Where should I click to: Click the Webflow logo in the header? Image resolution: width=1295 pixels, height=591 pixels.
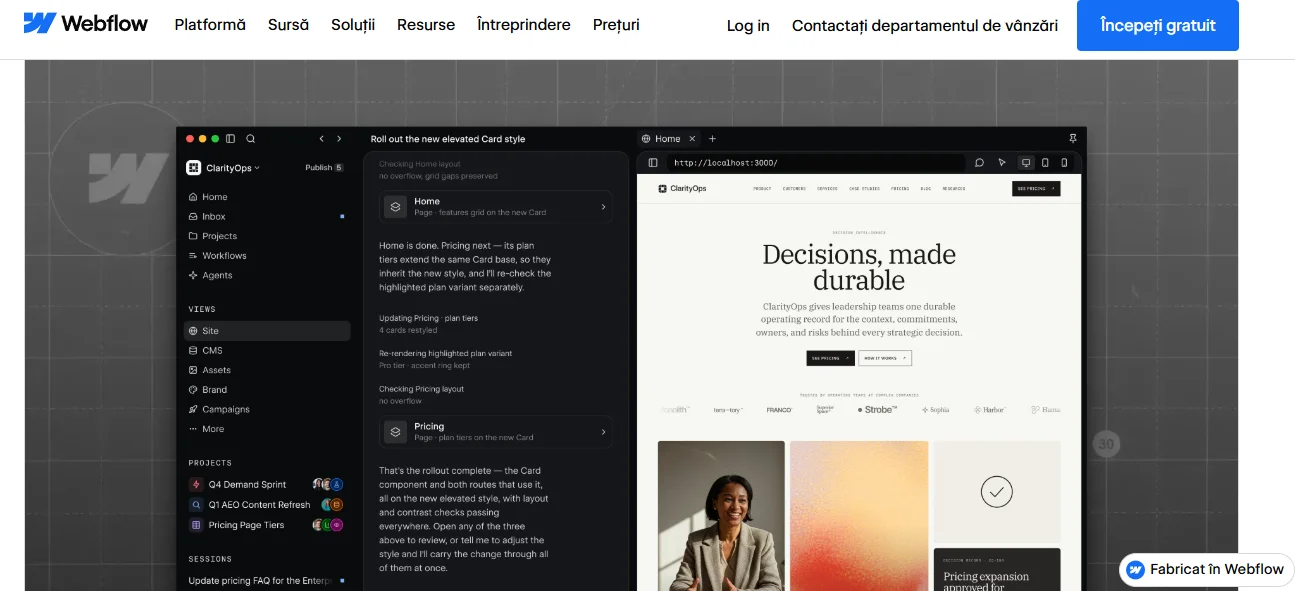pyautogui.click(x=85, y=23)
